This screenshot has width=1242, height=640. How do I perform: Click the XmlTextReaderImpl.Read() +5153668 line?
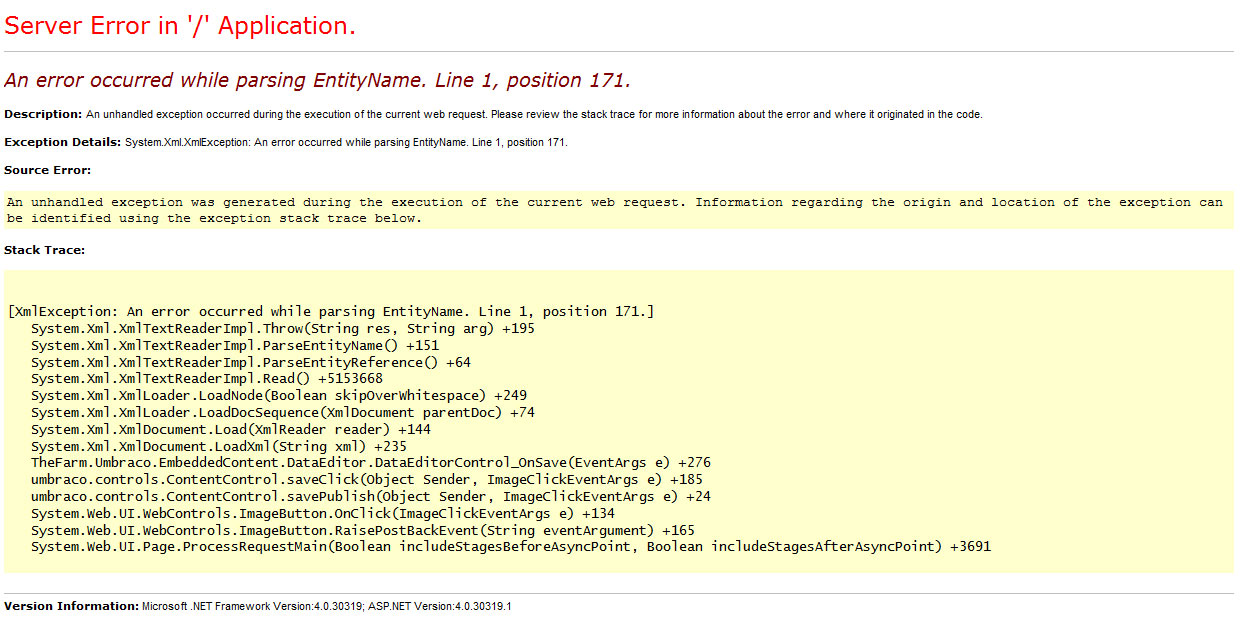pos(206,379)
